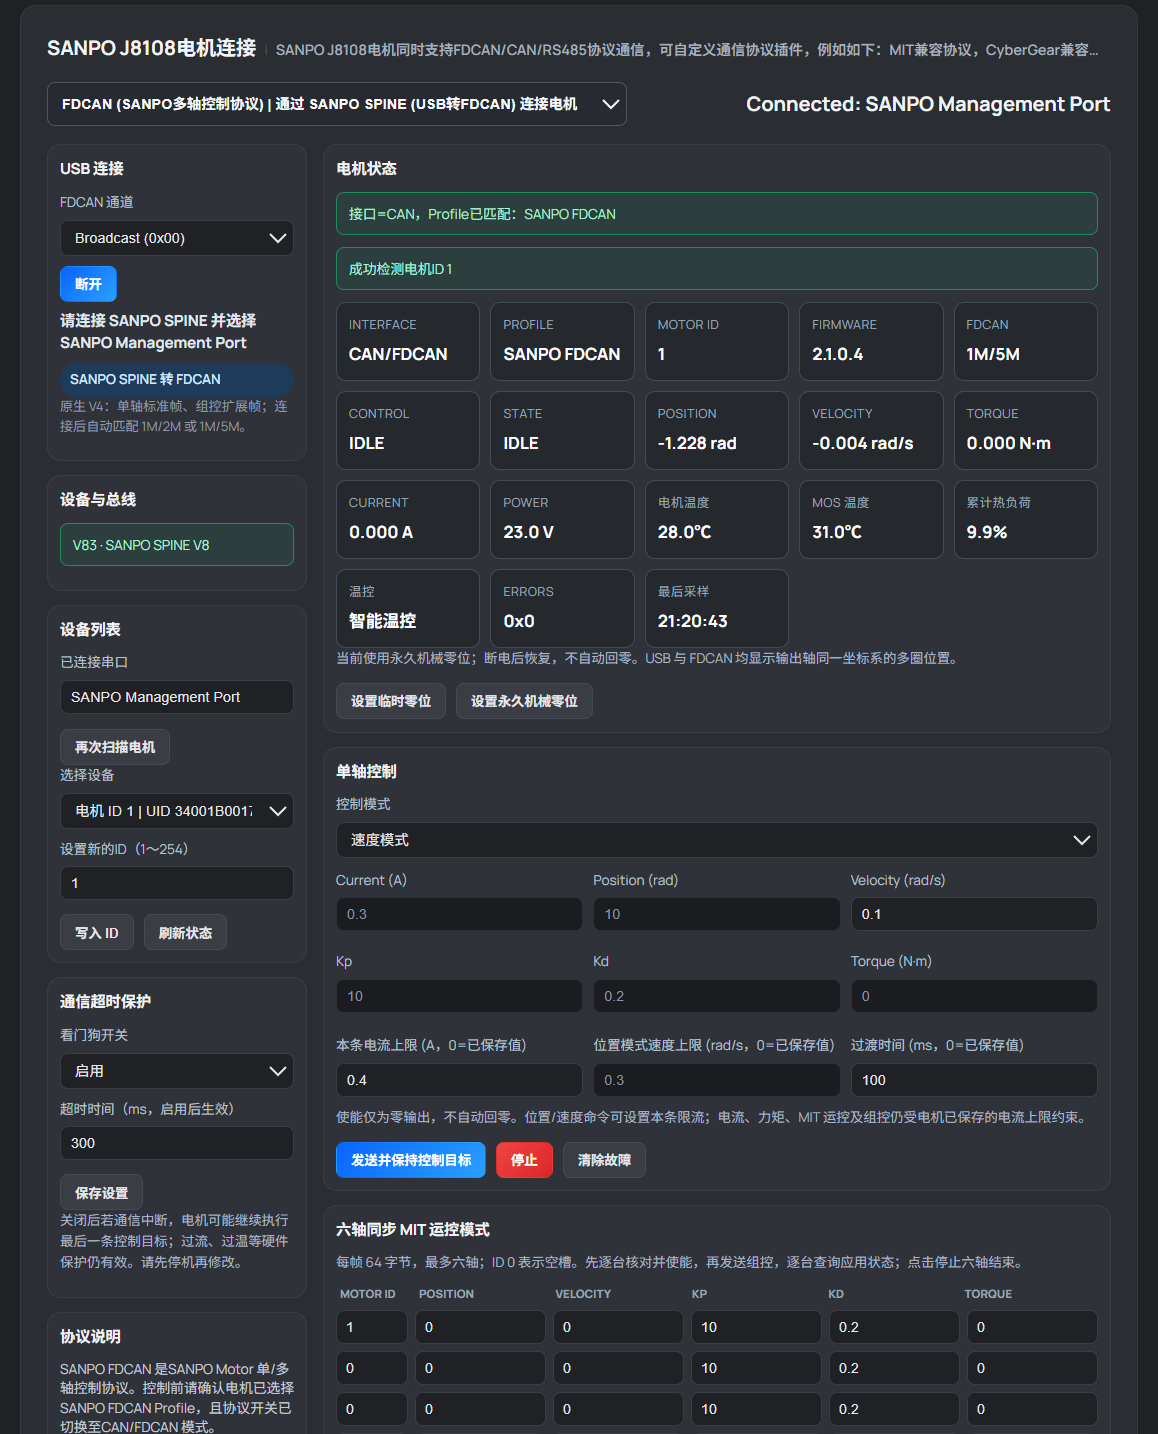
Task: Click the 刷新状态 refresh status button
Action: point(185,933)
